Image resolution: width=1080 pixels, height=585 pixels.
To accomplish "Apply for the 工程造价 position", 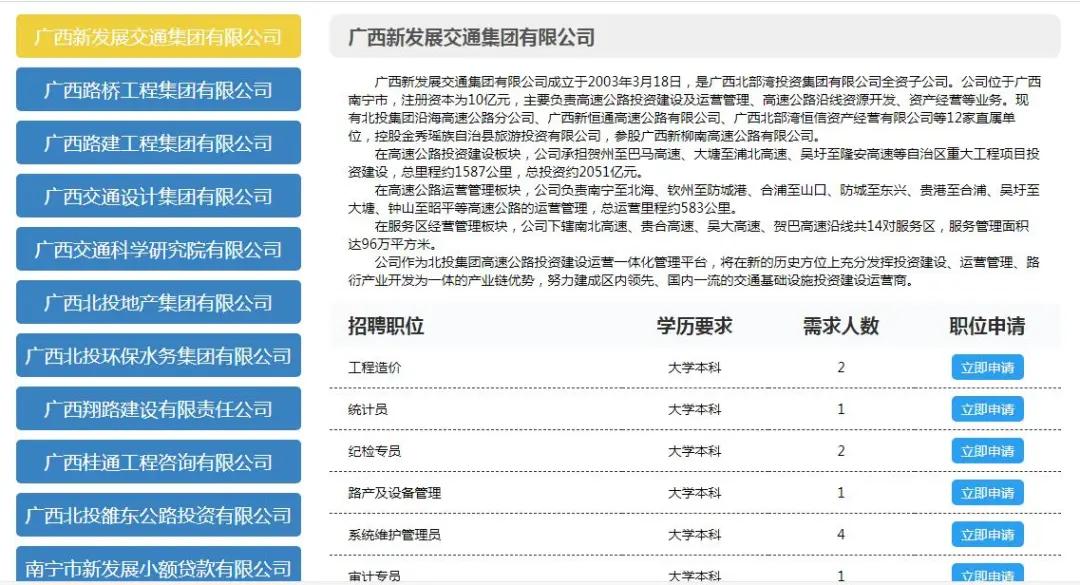I will pos(991,367).
